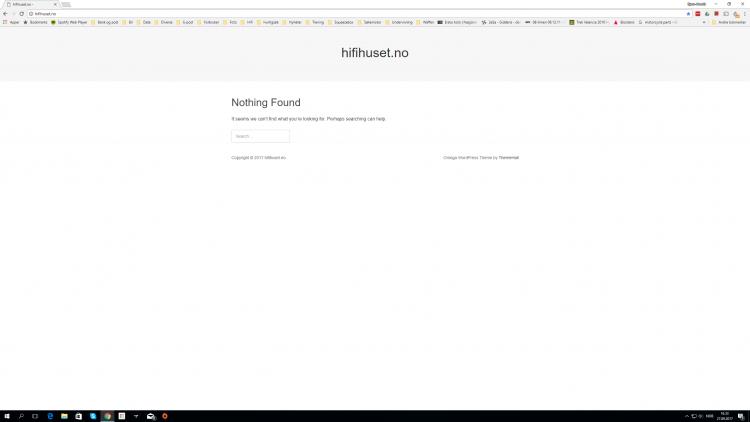Expand the Nyheter bookmark folder
This screenshot has width=750, height=422.
point(292,22)
